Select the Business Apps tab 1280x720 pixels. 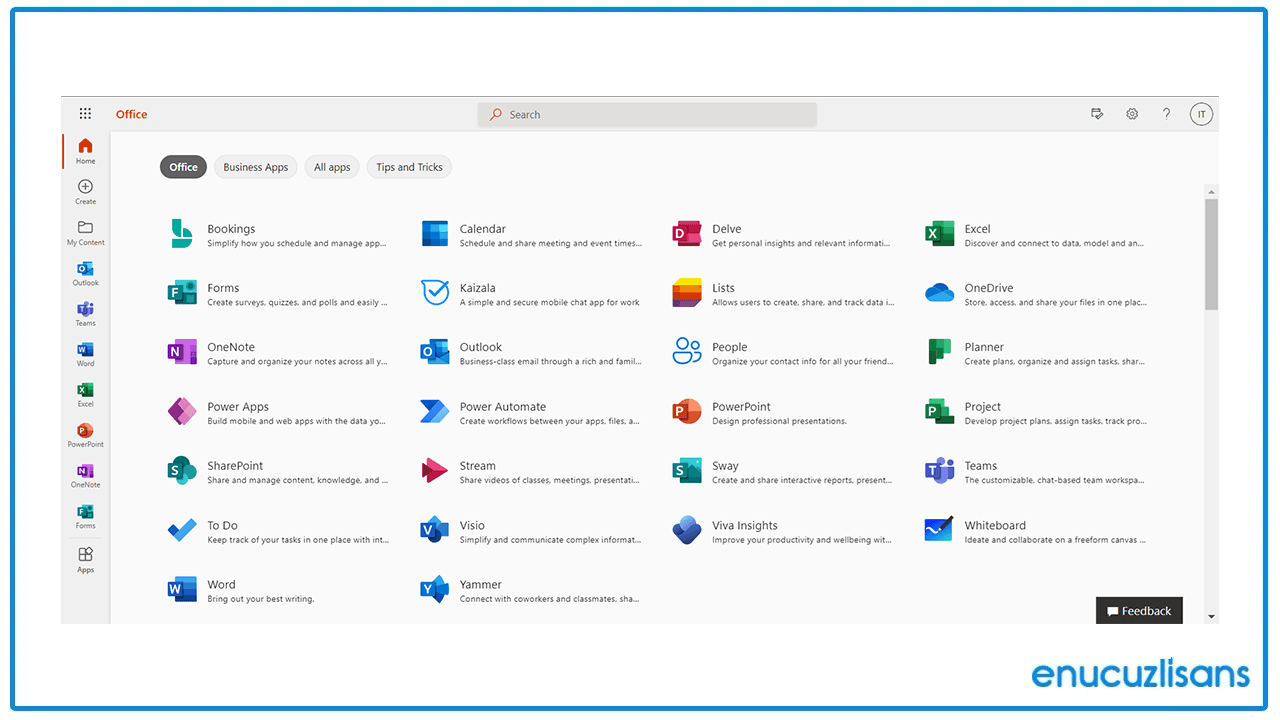[256, 167]
